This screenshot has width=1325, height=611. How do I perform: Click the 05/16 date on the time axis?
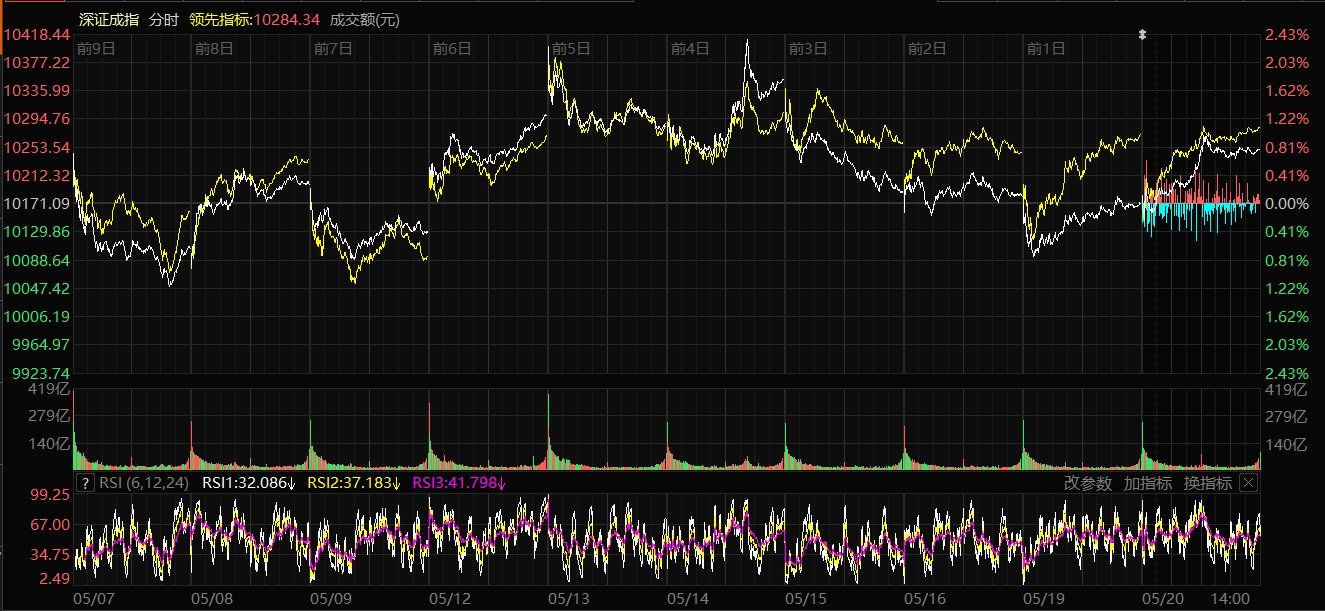click(x=926, y=598)
